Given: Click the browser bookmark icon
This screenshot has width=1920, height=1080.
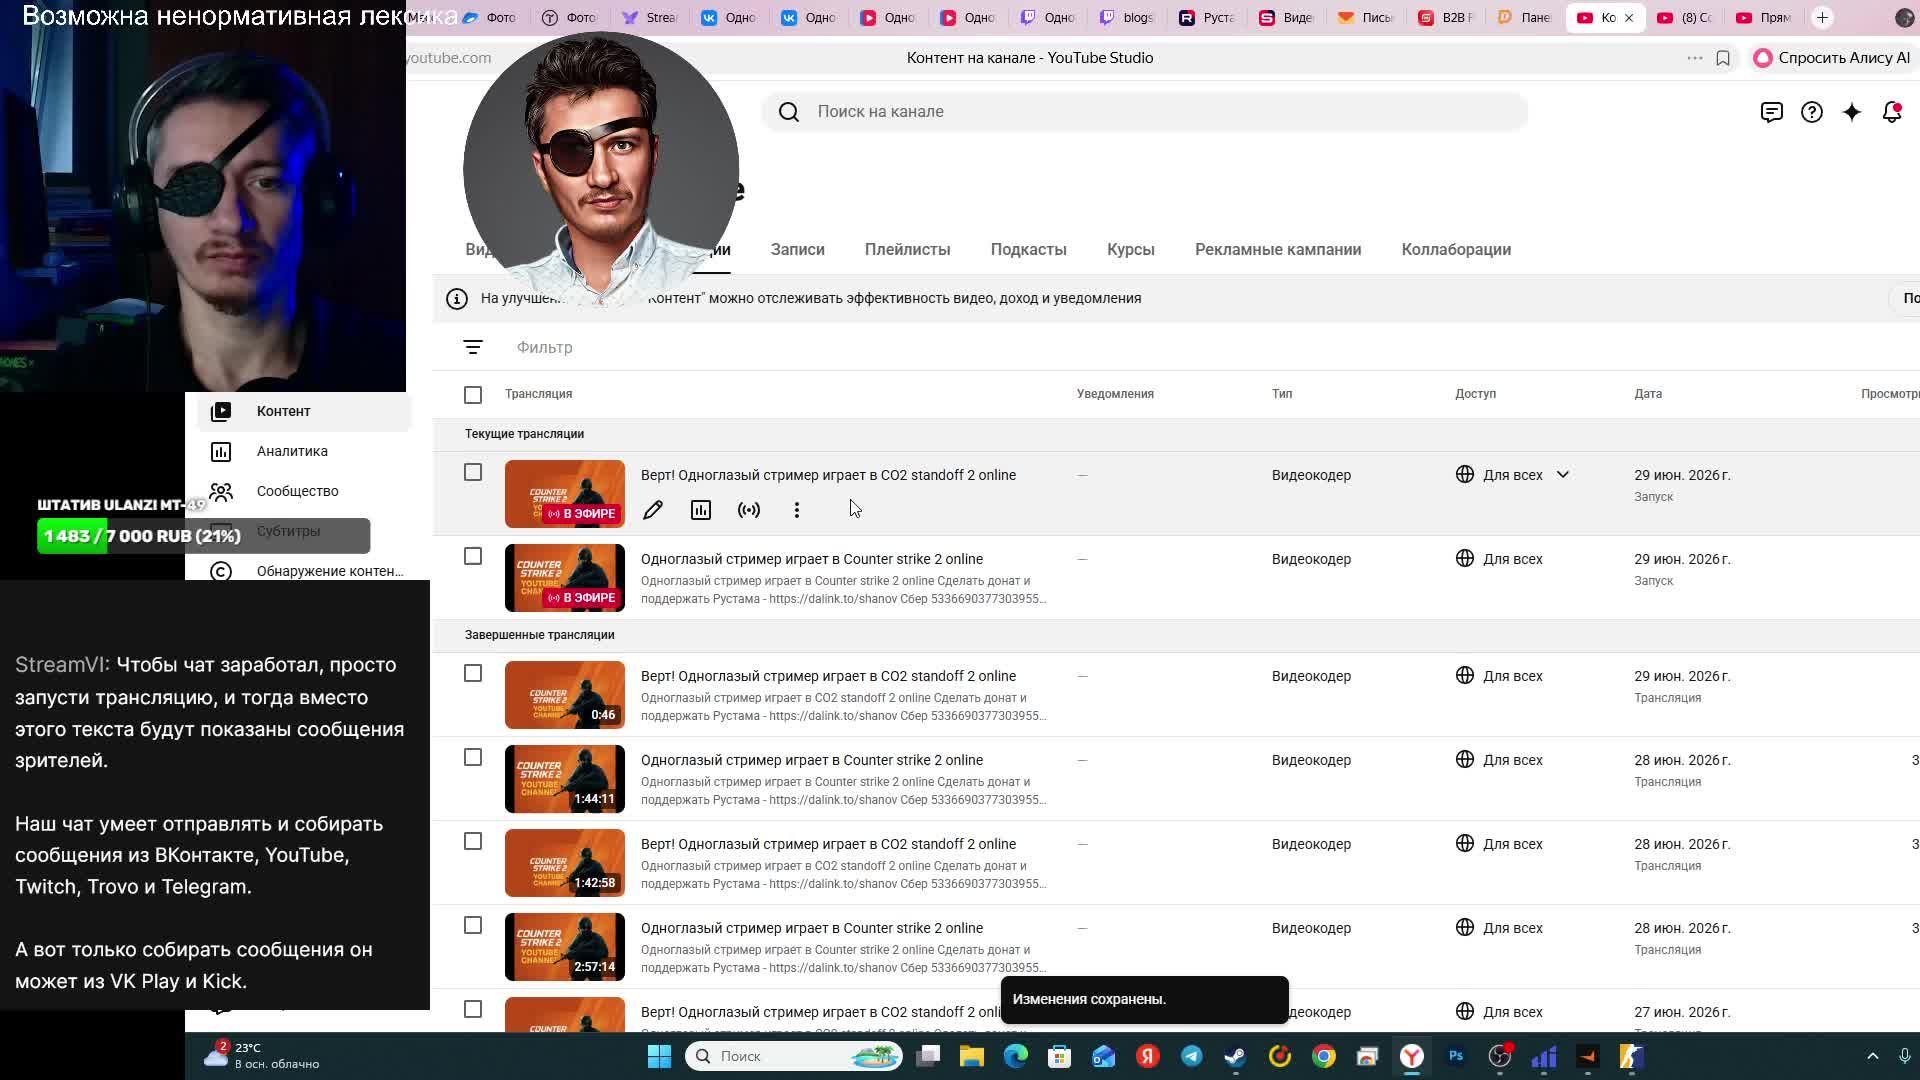Looking at the screenshot, I should tap(1723, 58).
